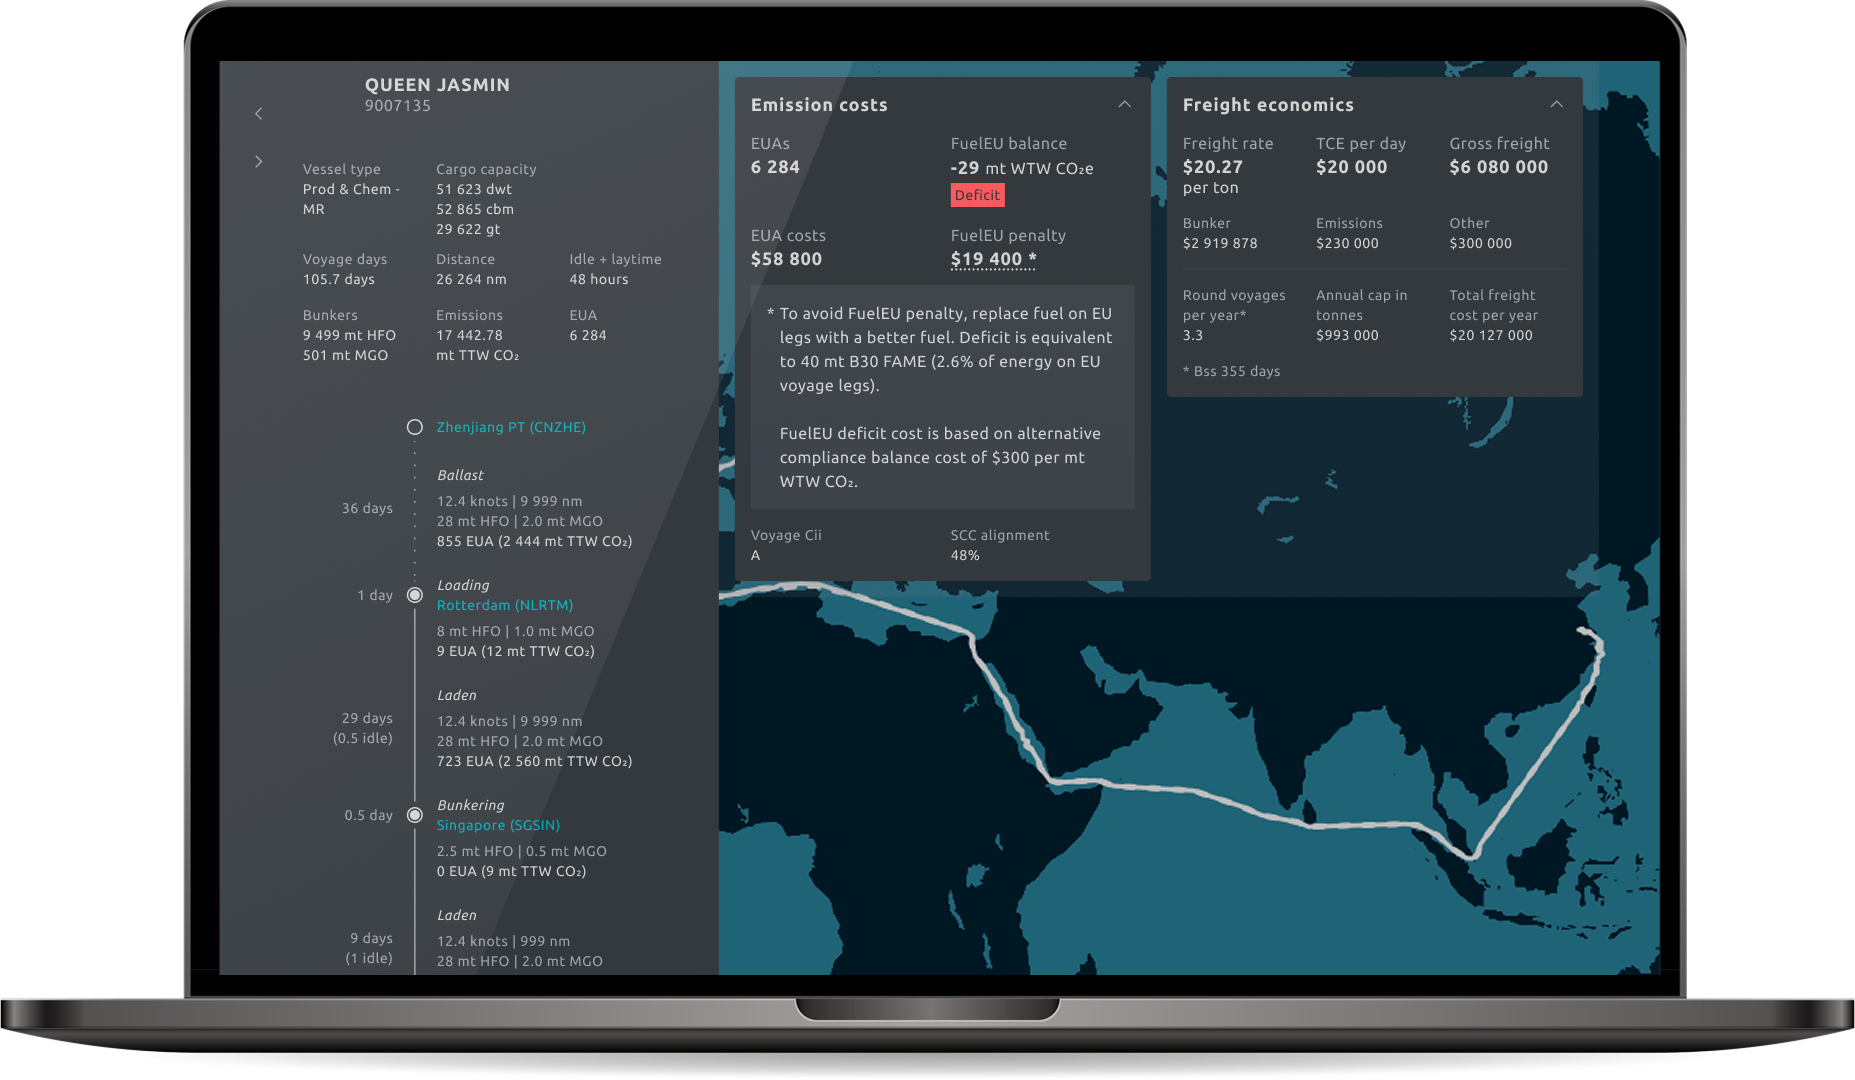This screenshot has height=1080, width=1855.
Task: Click the EUA costs $58 800 value
Action: click(786, 259)
